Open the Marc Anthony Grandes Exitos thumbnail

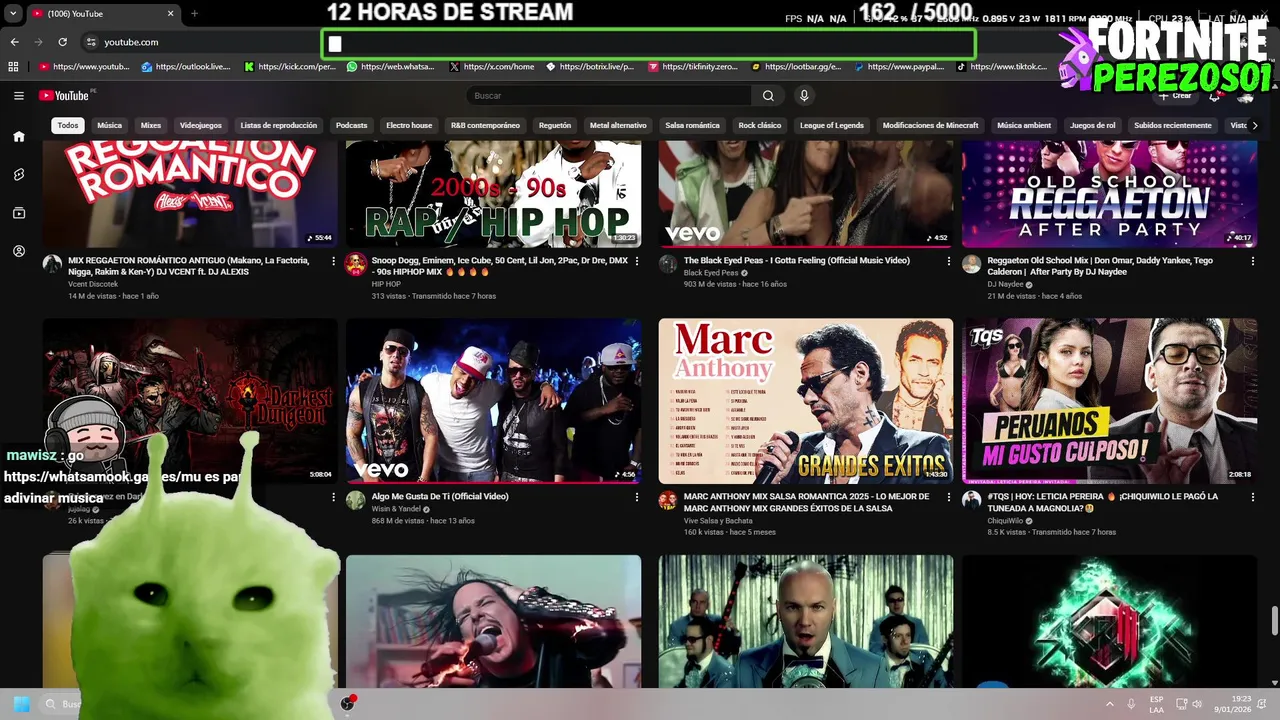coord(806,401)
